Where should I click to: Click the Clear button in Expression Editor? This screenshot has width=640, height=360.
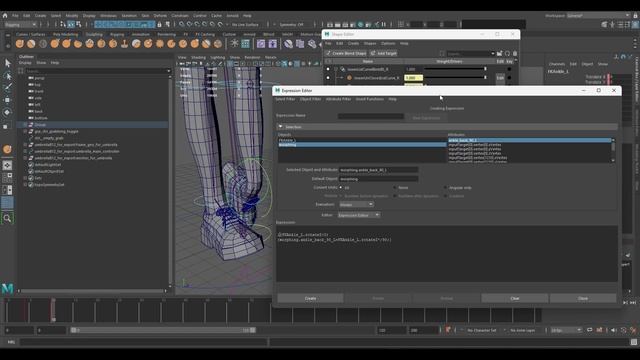pos(515,298)
